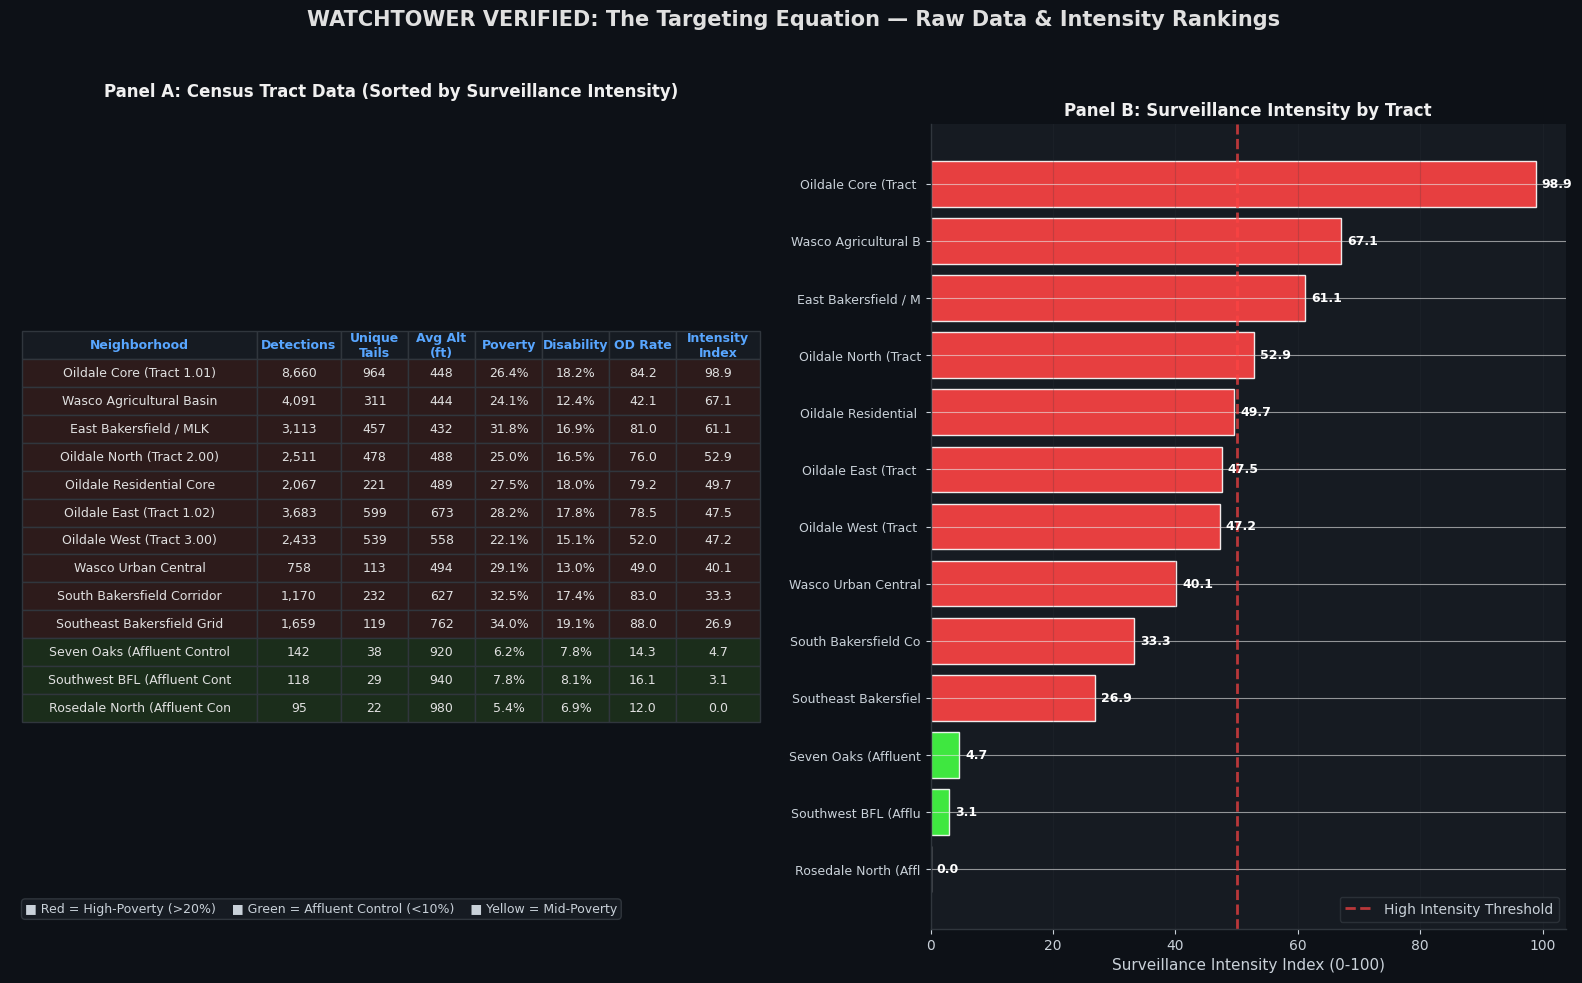Click the green Southwest BFL bar
The image size is (1582, 983).
pyautogui.click(x=940, y=812)
